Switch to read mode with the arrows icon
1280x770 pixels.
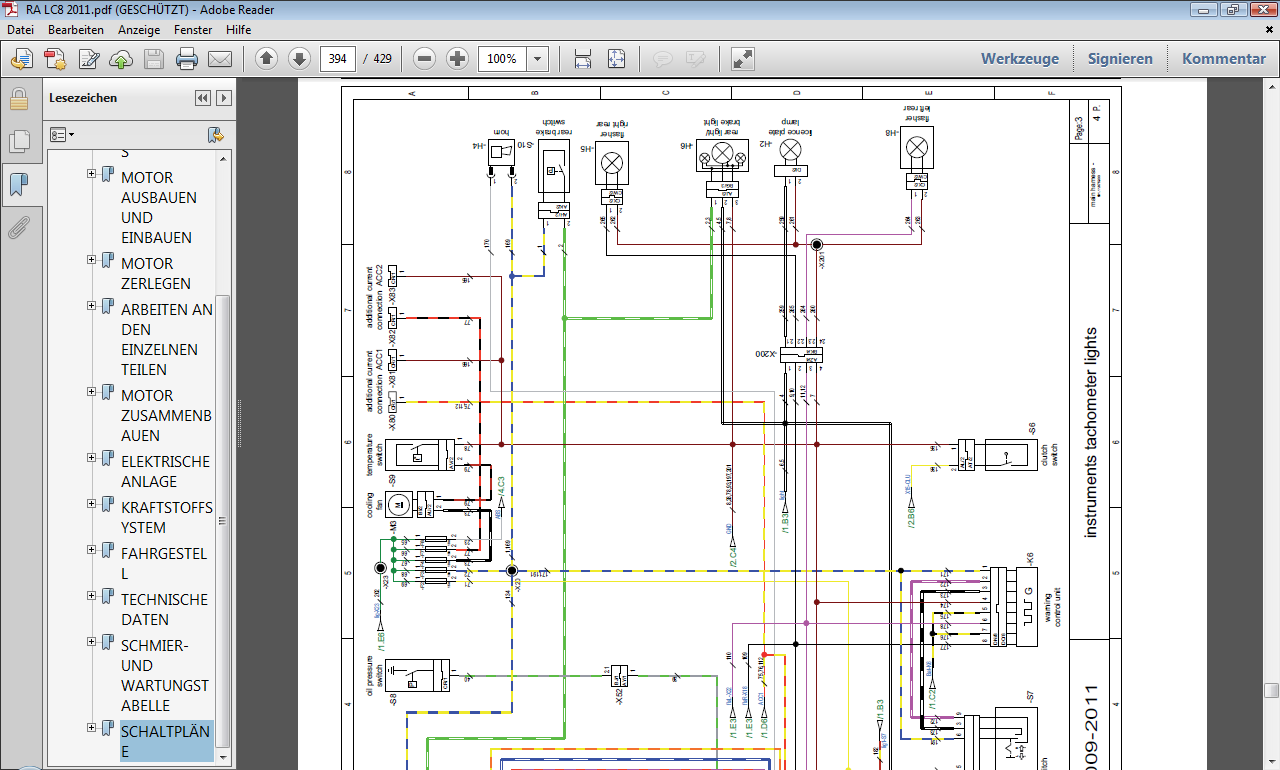(743, 59)
